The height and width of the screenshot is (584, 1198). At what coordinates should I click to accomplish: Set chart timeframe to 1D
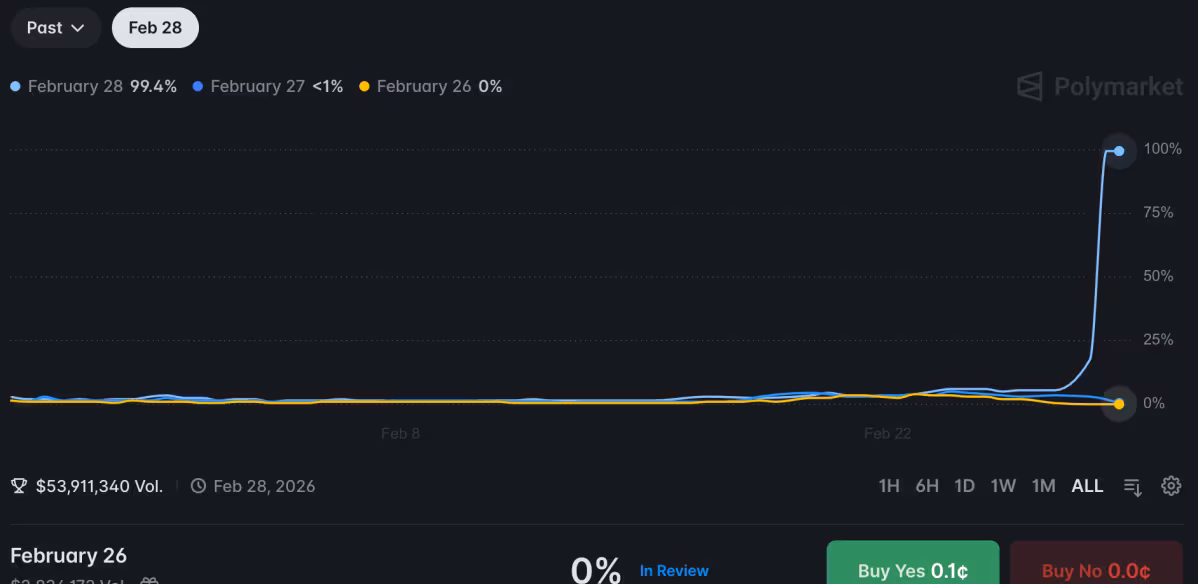964,486
